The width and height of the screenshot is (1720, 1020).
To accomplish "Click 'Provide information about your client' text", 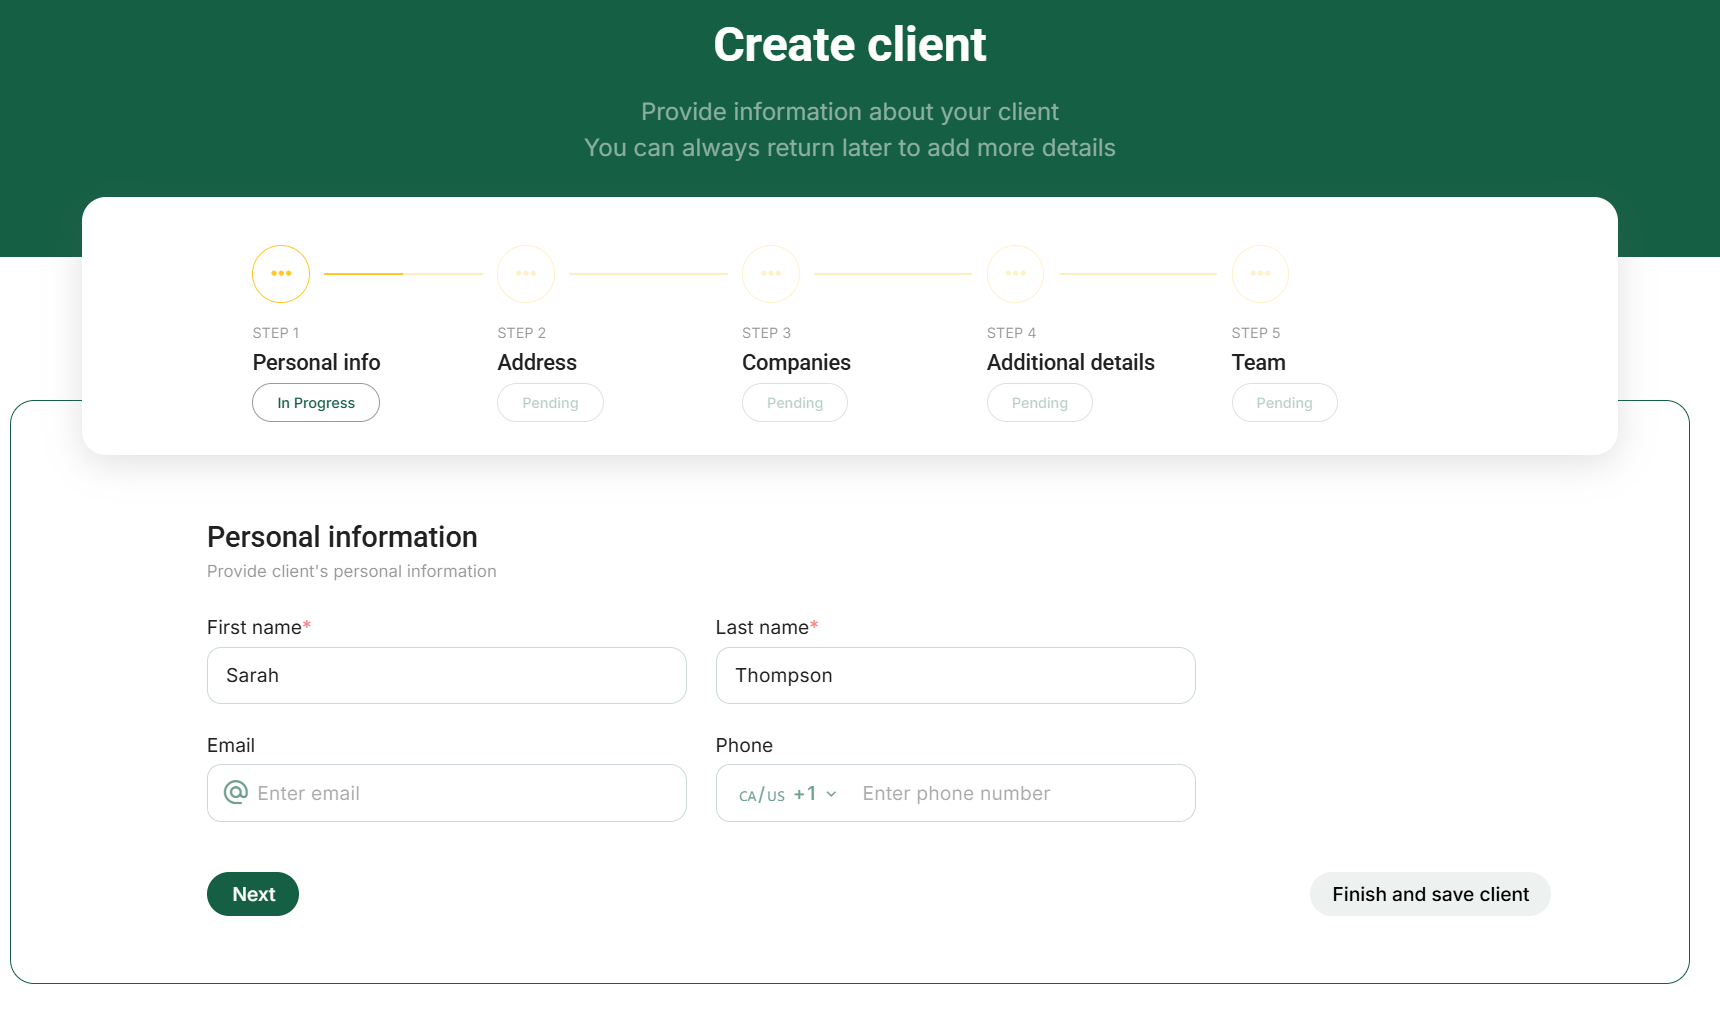I will 850,111.
